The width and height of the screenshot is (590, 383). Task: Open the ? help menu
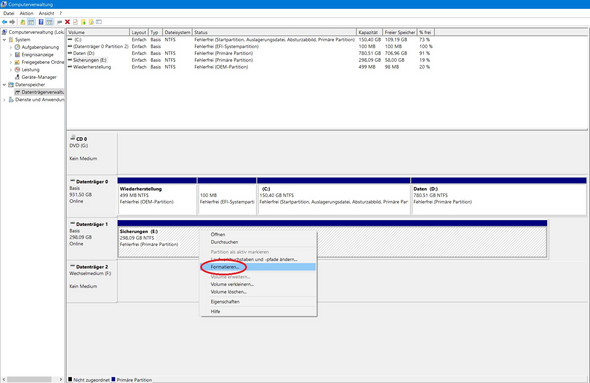pyautogui.click(x=60, y=13)
